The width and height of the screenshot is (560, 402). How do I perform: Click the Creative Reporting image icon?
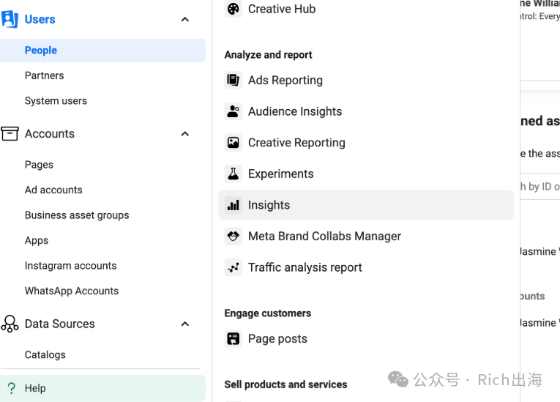(233, 142)
